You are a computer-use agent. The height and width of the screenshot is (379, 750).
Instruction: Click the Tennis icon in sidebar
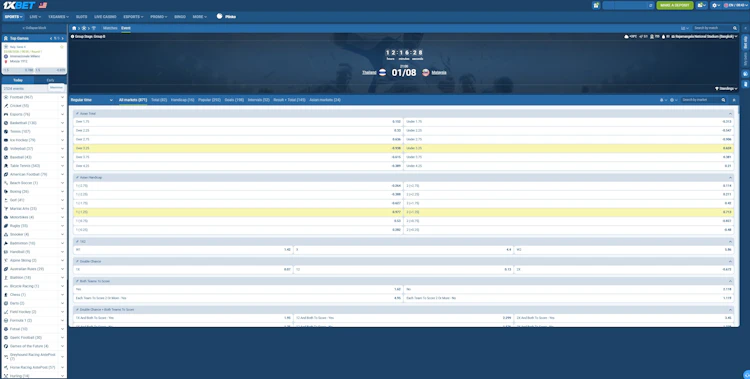click(x=6, y=132)
